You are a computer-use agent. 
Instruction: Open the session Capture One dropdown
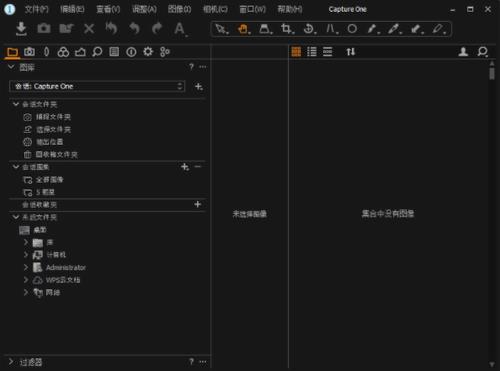click(97, 86)
